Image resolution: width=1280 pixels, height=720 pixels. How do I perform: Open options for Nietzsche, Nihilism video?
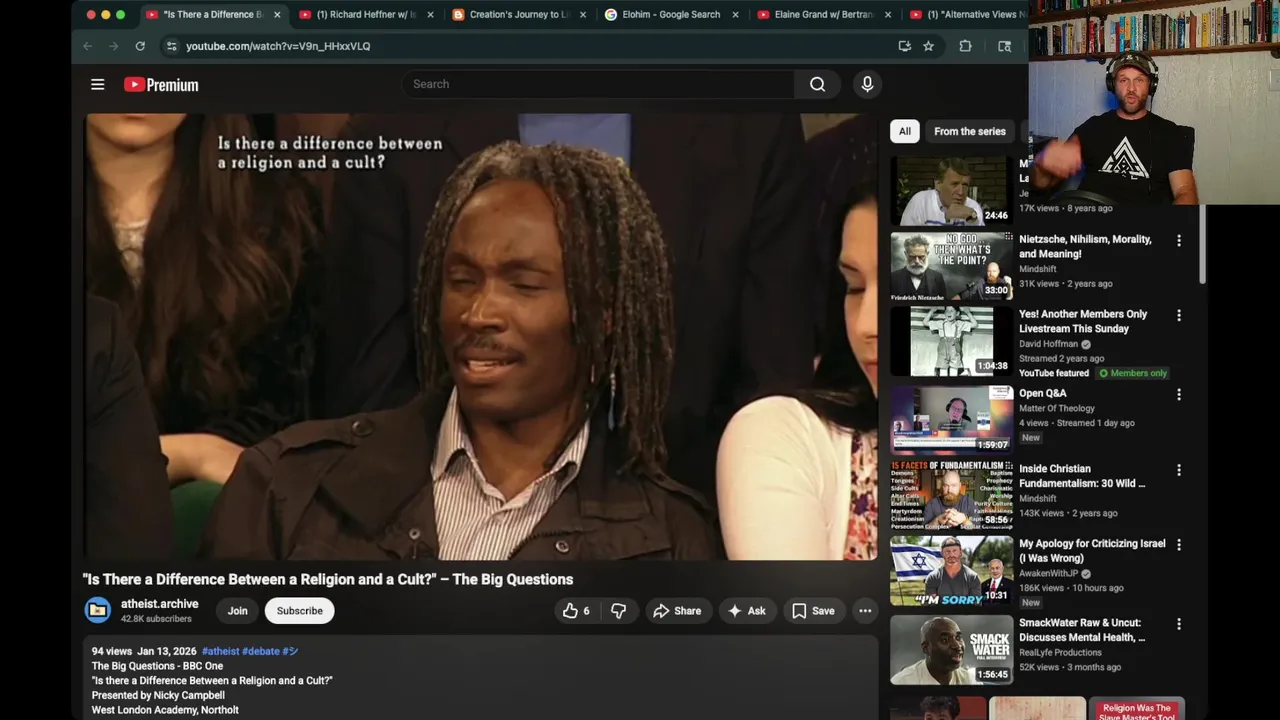pyautogui.click(x=1178, y=241)
